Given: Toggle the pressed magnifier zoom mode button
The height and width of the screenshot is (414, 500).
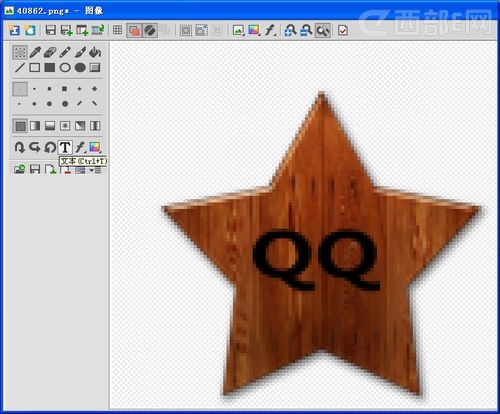Looking at the screenshot, I should [x=322, y=30].
